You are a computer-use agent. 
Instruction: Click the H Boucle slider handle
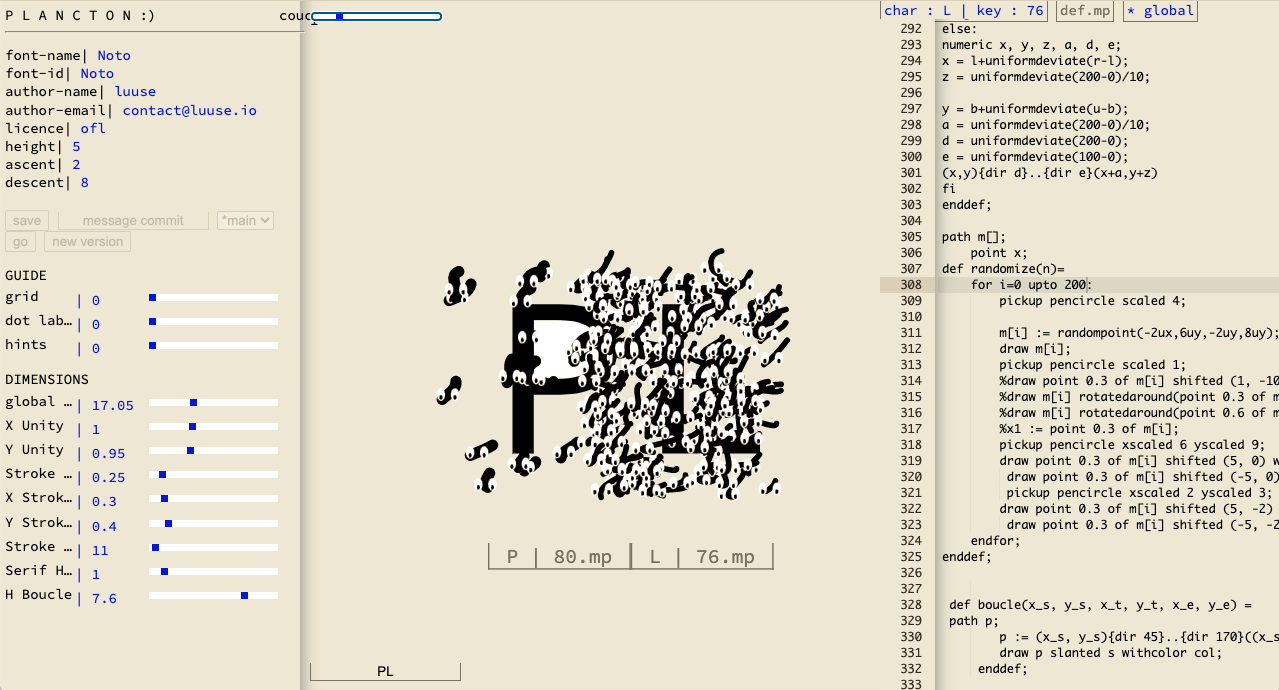pyautogui.click(x=244, y=595)
